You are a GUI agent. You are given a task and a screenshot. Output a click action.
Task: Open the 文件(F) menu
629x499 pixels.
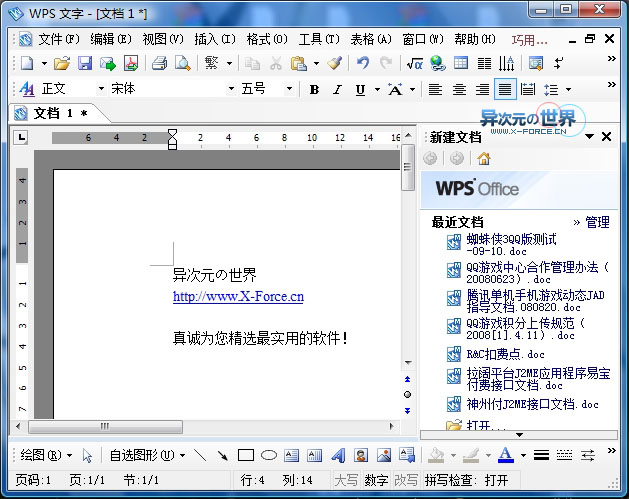pos(59,39)
